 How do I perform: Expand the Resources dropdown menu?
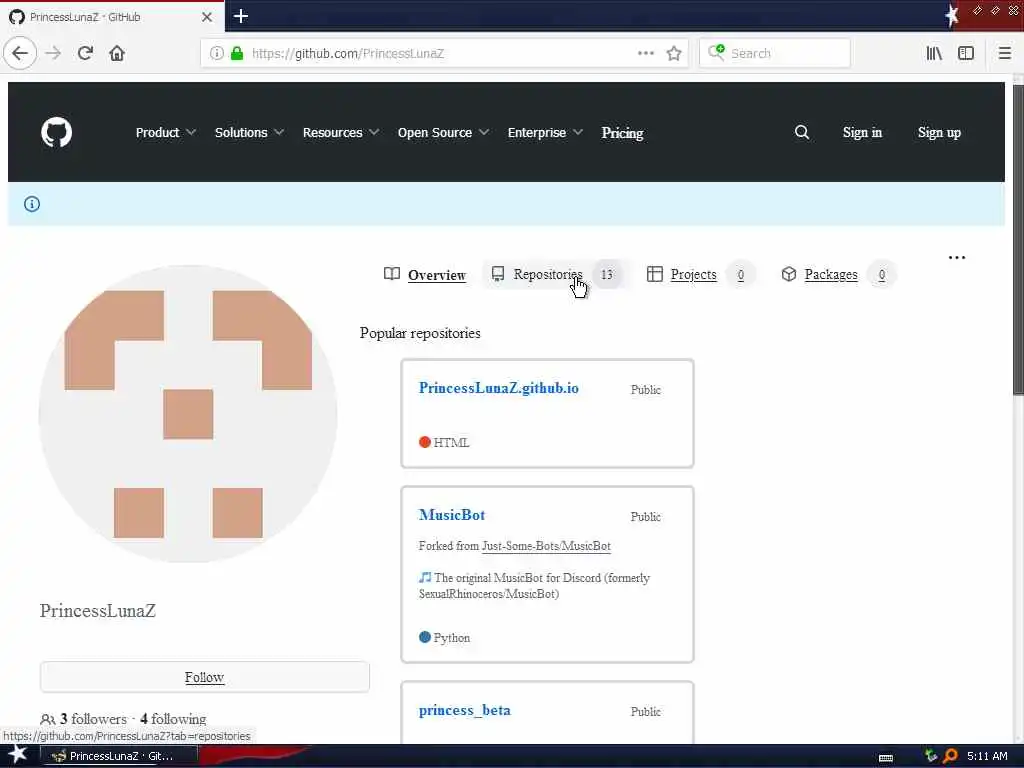point(340,133)
